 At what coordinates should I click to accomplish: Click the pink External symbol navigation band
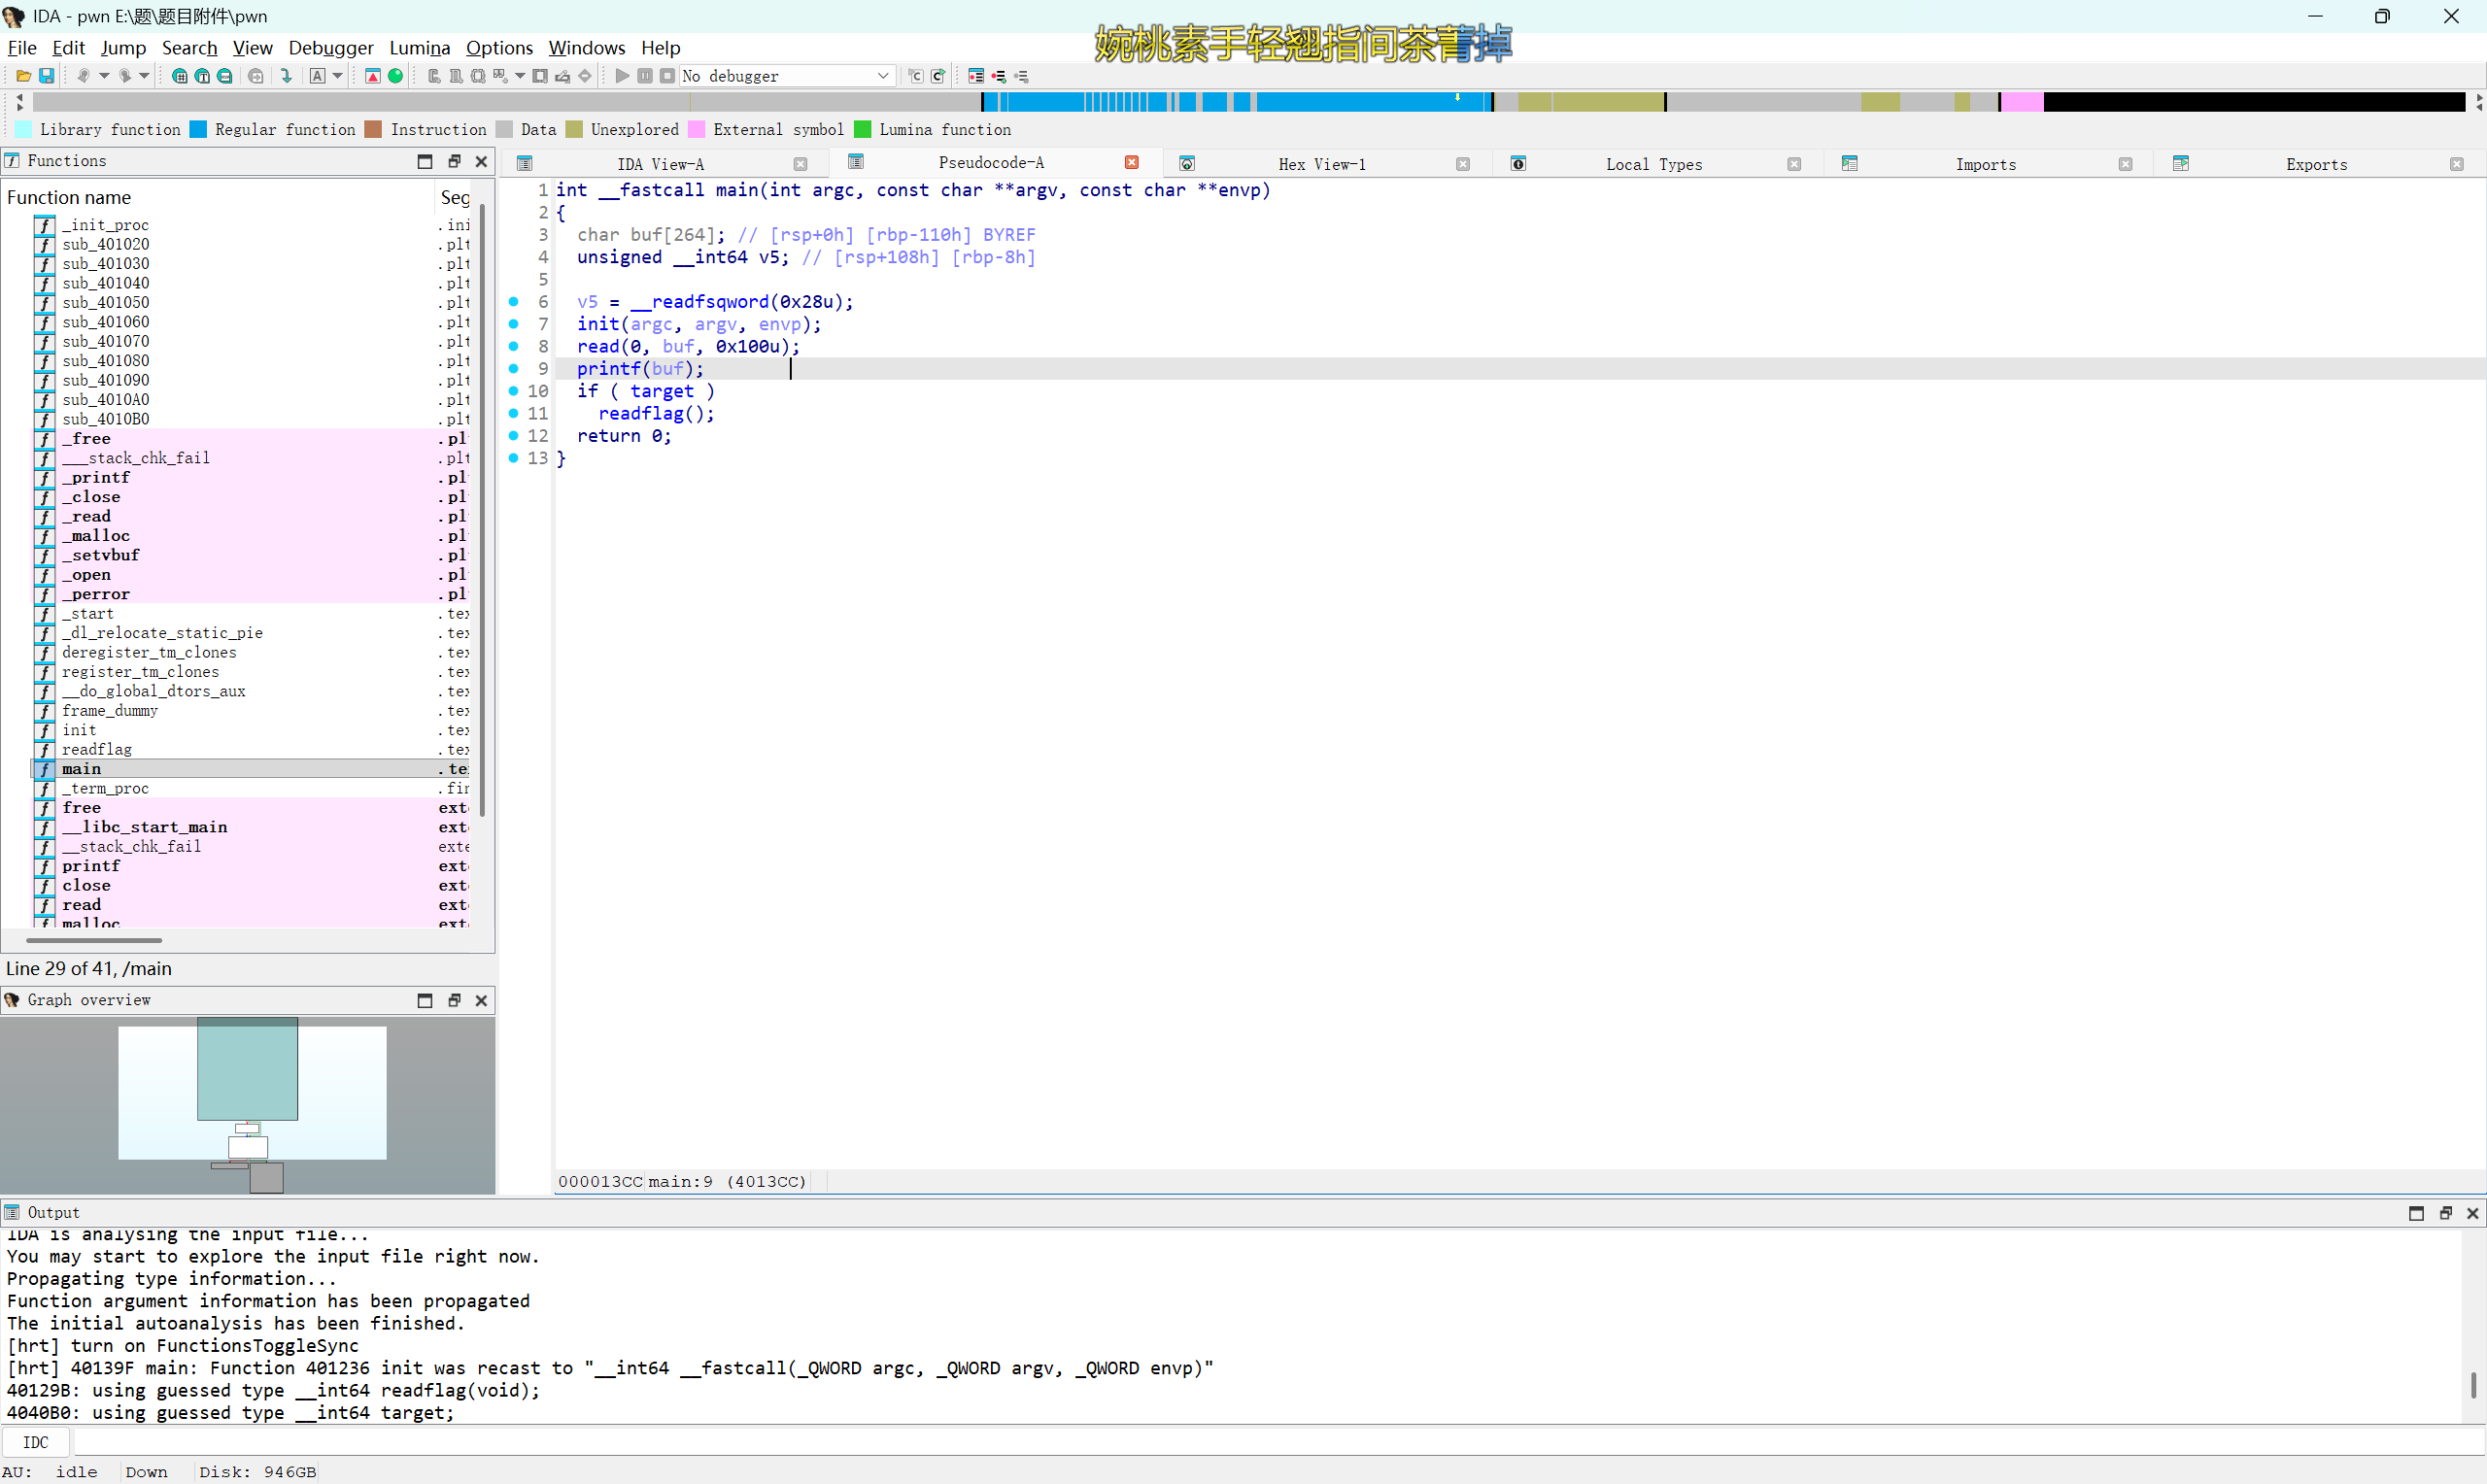pos(2021,102)
